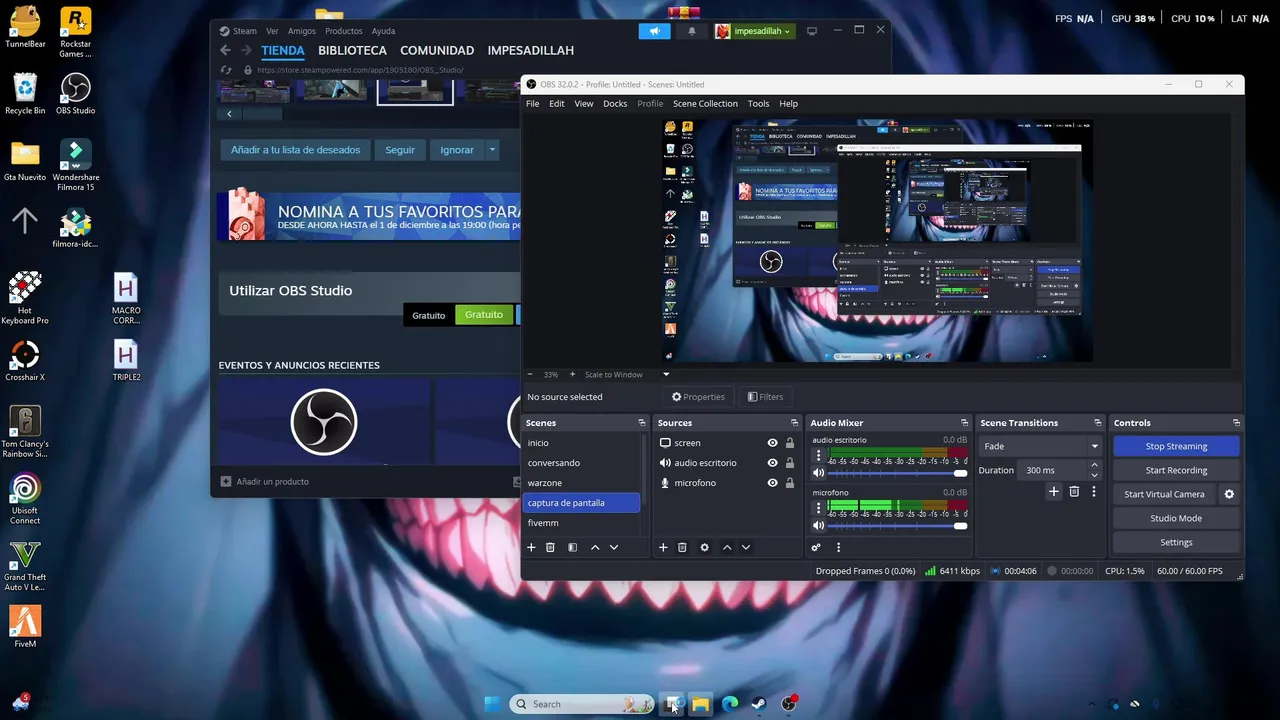Go back in Steam store navigation
The width and height of the screenshot is (1280, 720).
(x=225, y=50)
